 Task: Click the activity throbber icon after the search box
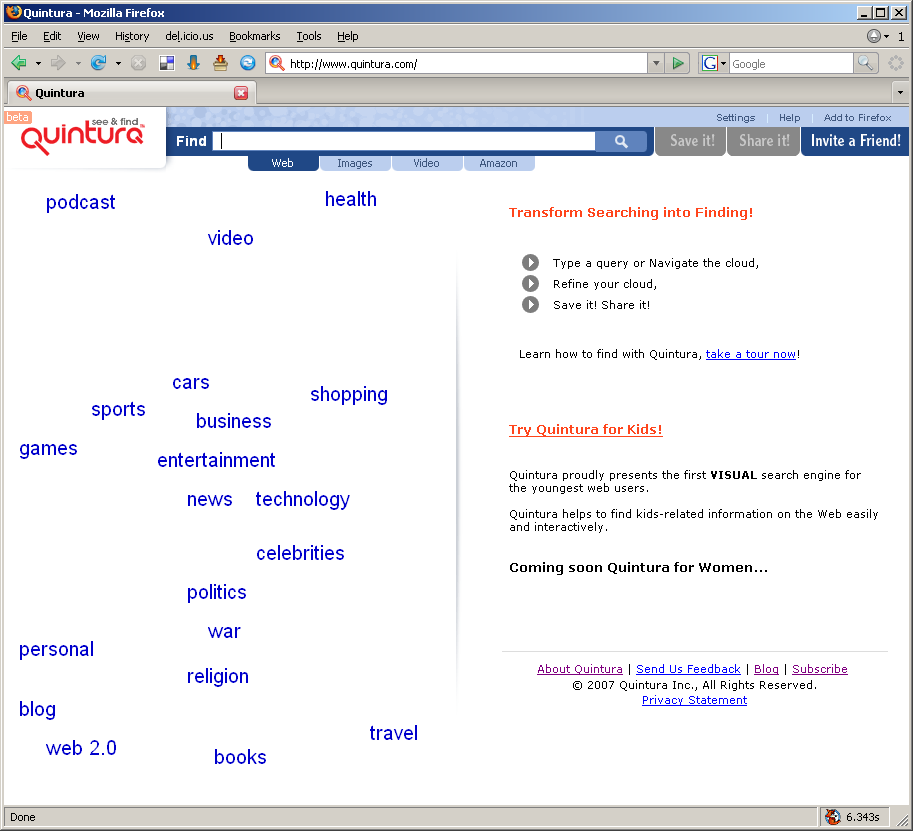tap(896, 63)
